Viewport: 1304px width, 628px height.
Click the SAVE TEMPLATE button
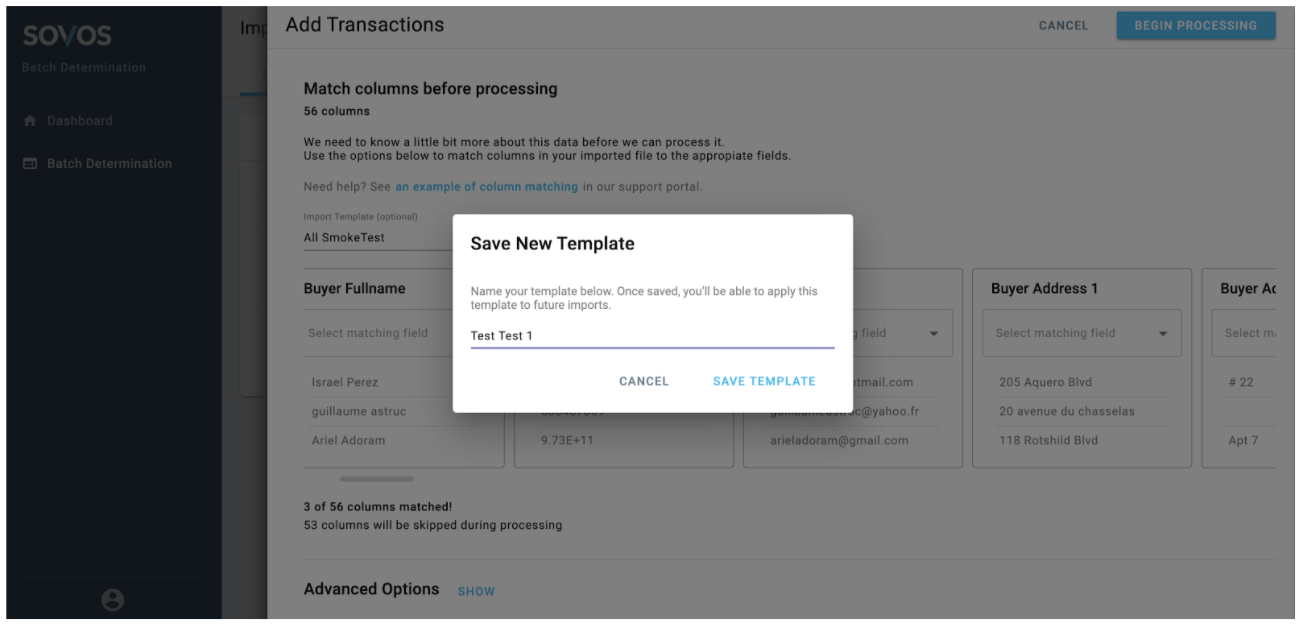pos(764,381)
